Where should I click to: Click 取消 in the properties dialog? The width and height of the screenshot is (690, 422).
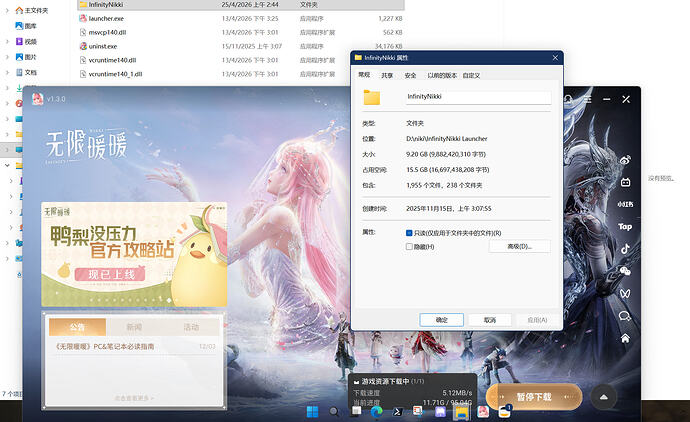pyautogui.click(x=490, y=320)
